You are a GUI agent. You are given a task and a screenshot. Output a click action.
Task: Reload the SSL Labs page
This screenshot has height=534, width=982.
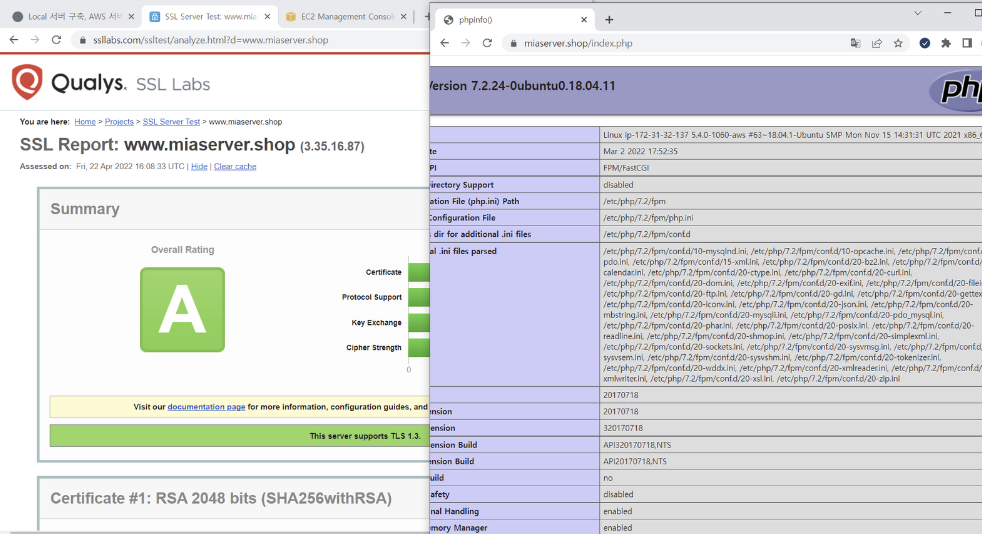pyautogui.click(x=56, y=39)
